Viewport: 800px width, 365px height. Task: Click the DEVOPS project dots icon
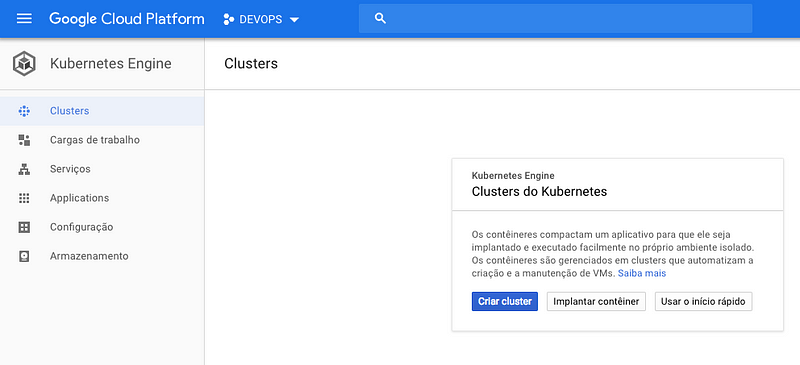(229, 19)
